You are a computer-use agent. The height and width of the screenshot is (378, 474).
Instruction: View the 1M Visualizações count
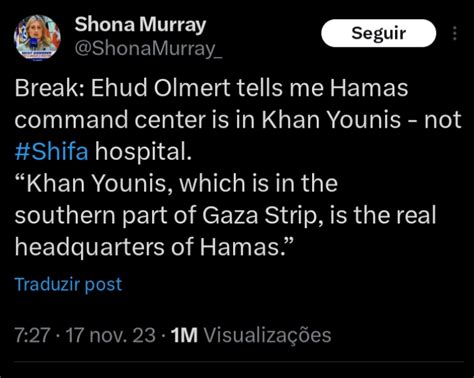coord(251,335)
